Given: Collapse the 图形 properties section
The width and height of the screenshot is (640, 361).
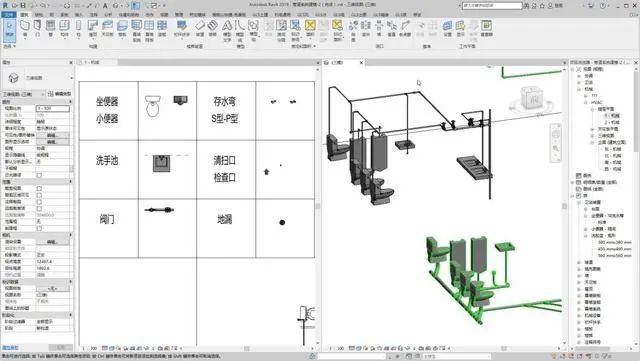Looking at the screenshot, I should 70,102.
